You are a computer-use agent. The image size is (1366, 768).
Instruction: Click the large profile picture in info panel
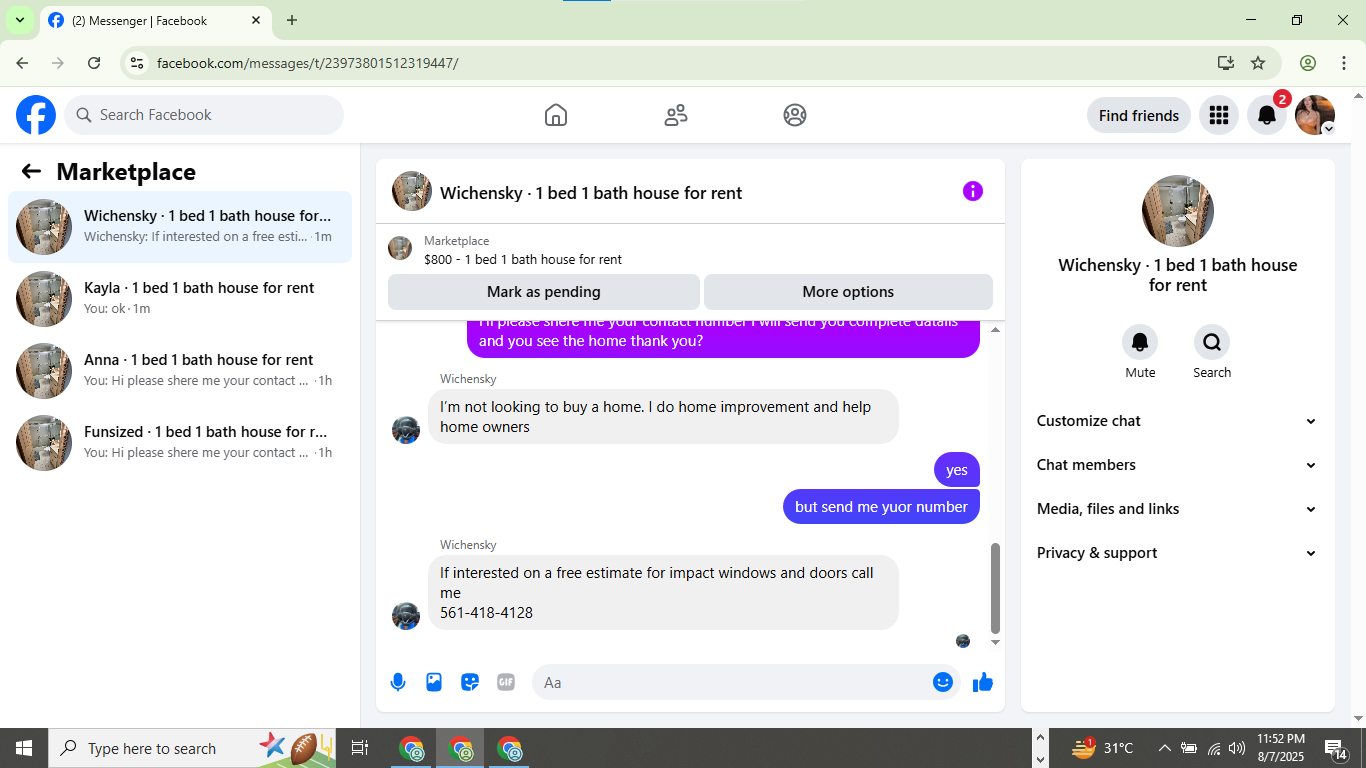tap(1178, 211)
